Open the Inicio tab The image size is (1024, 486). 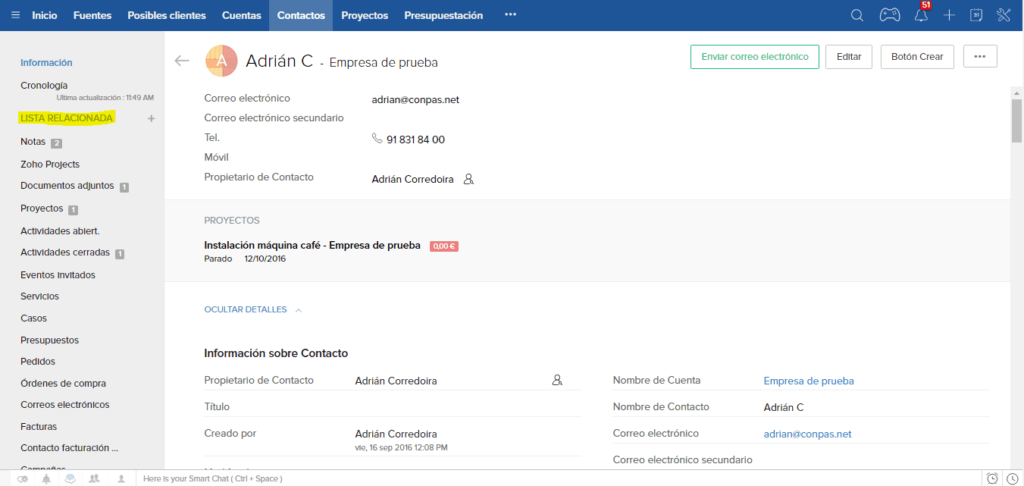44,15
